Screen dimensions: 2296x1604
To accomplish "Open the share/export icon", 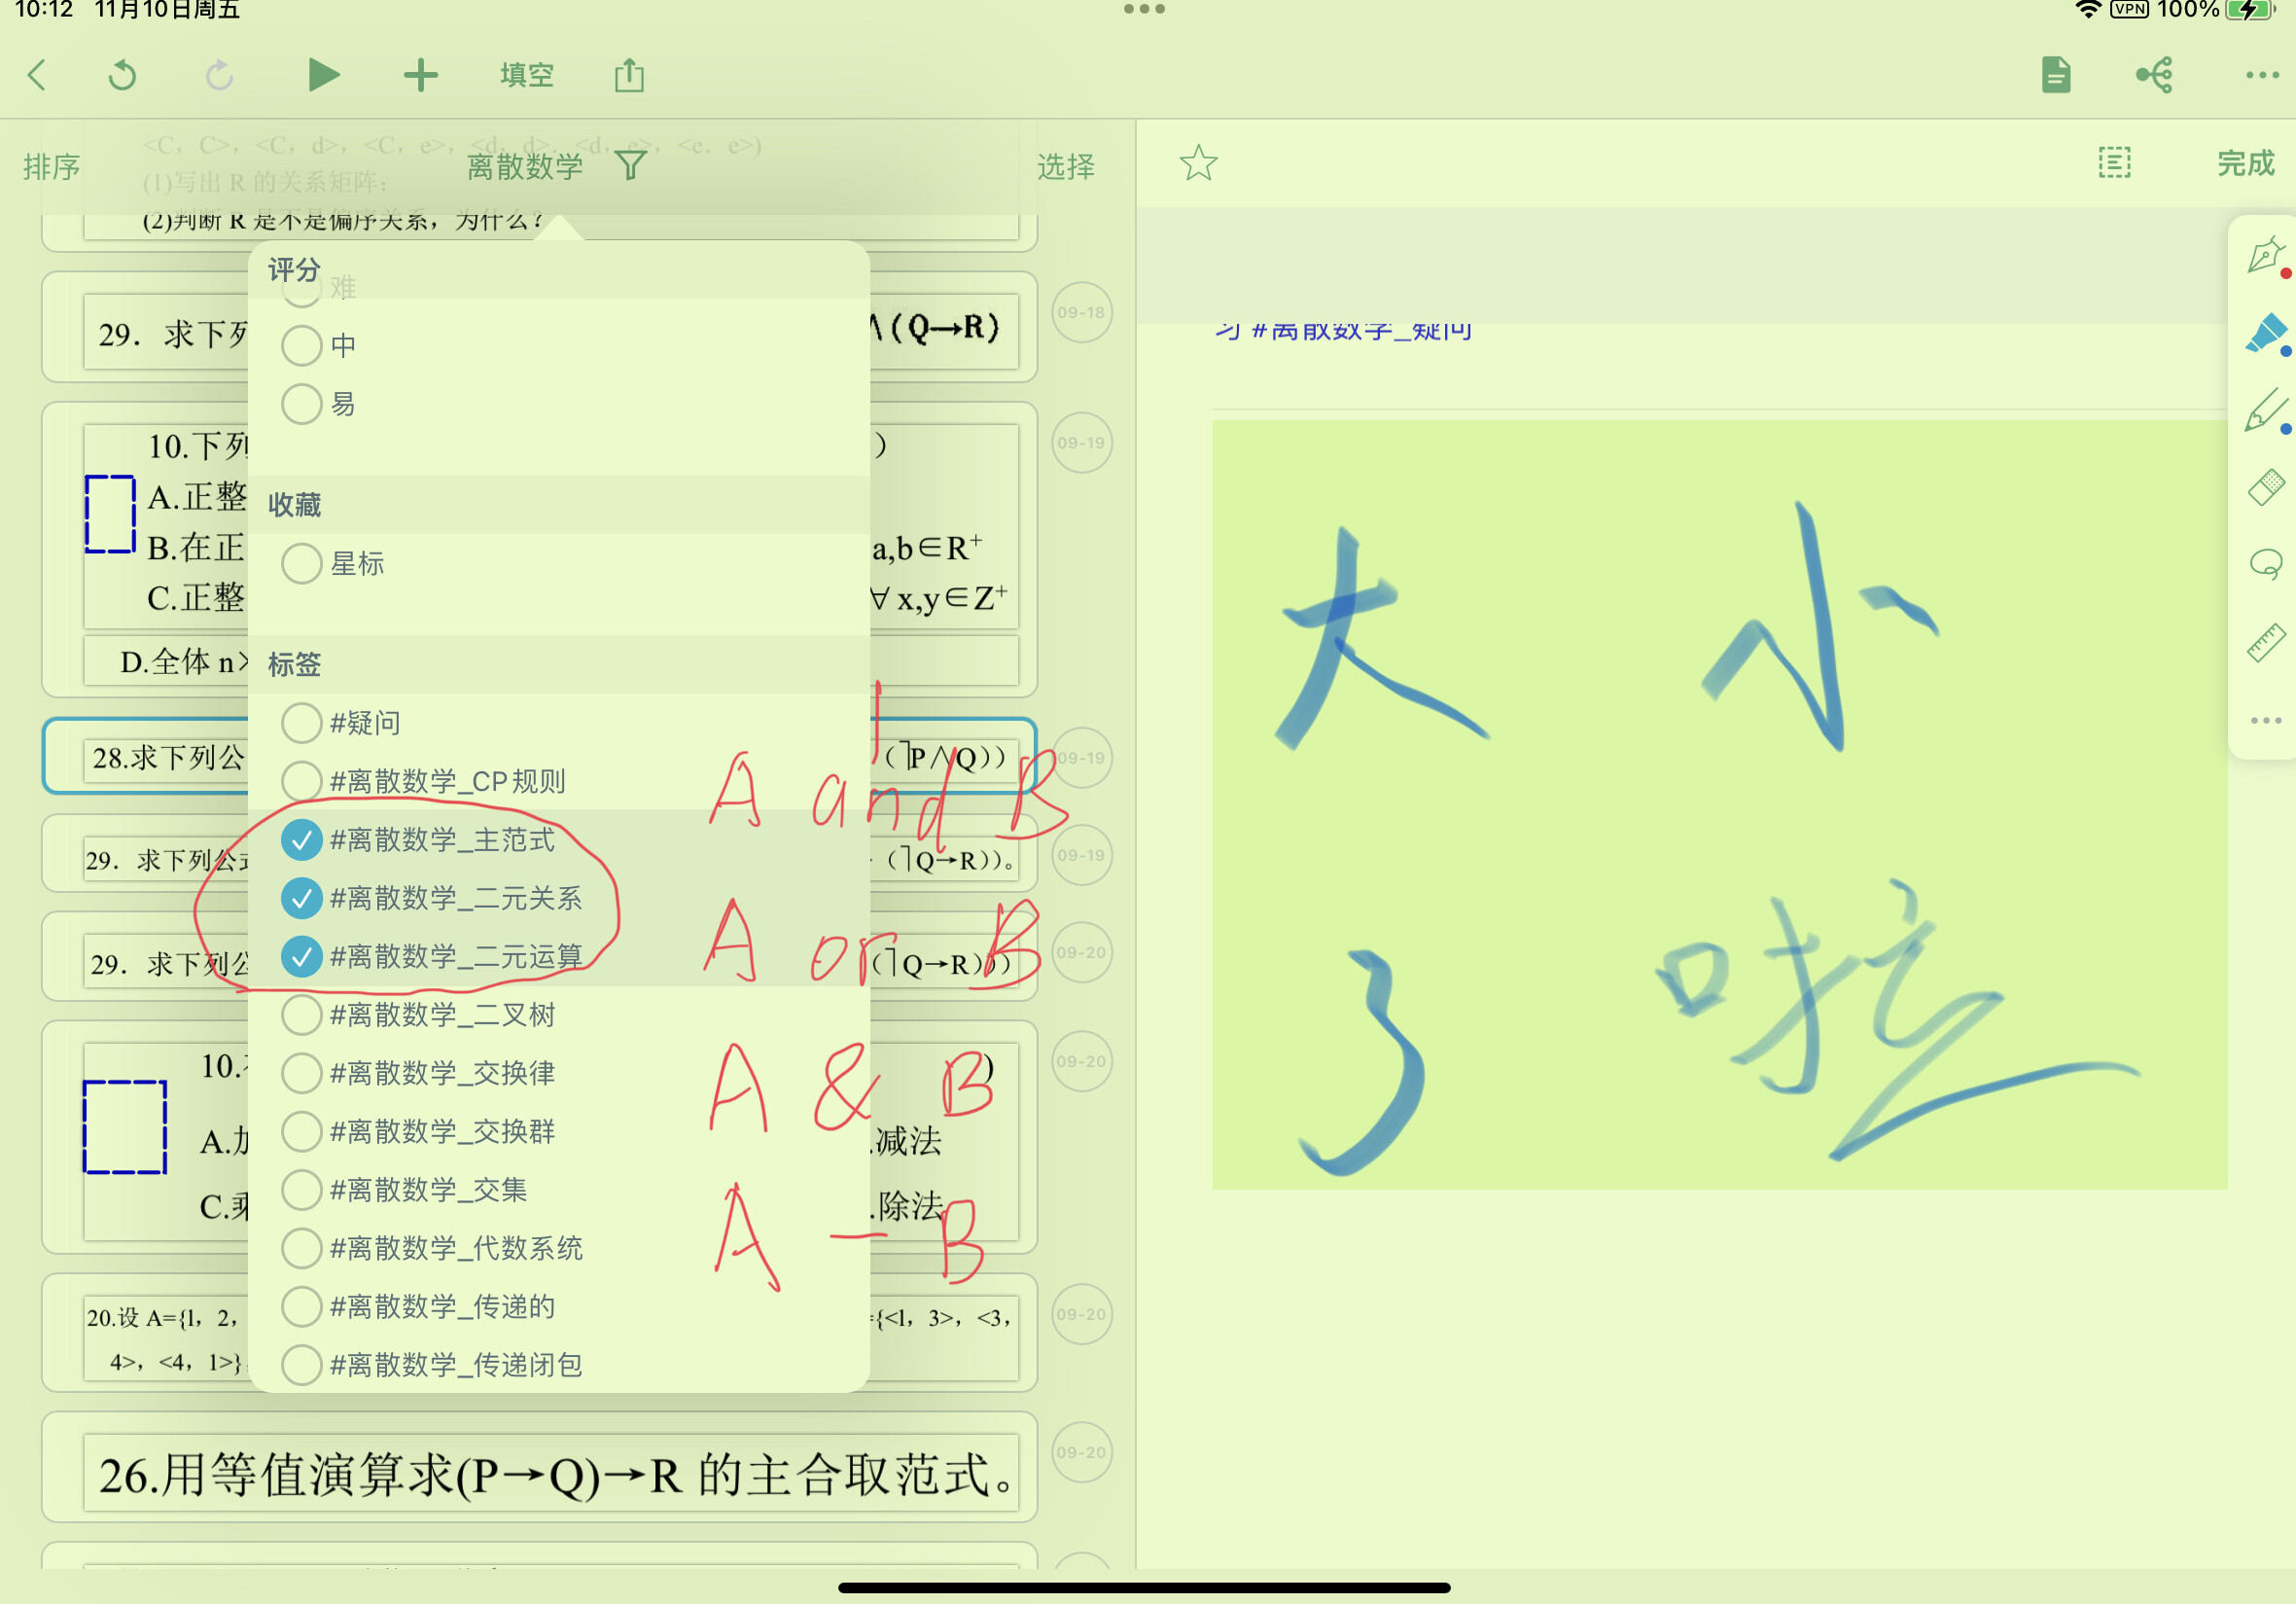I will coord(629,75).
